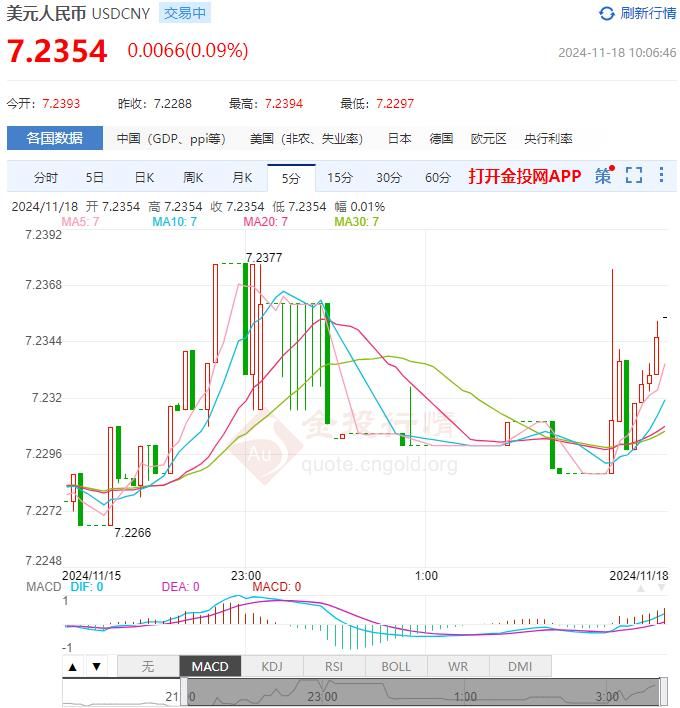
Task: Click the MA20 legend label
Action: tap(265, 222)
